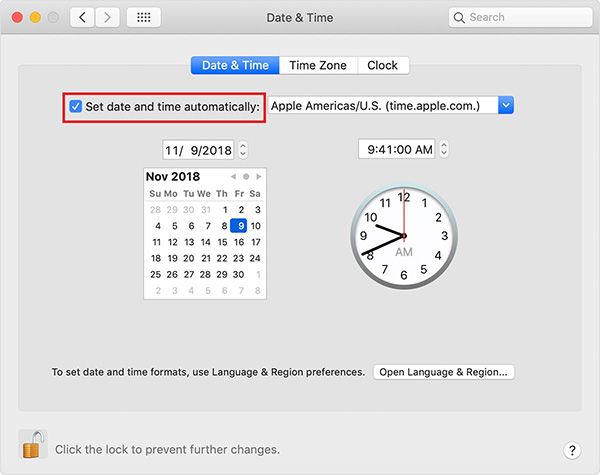Uncheck Set date and time automatically
This screenshot has height=475, width=600.
coord(75,106)
